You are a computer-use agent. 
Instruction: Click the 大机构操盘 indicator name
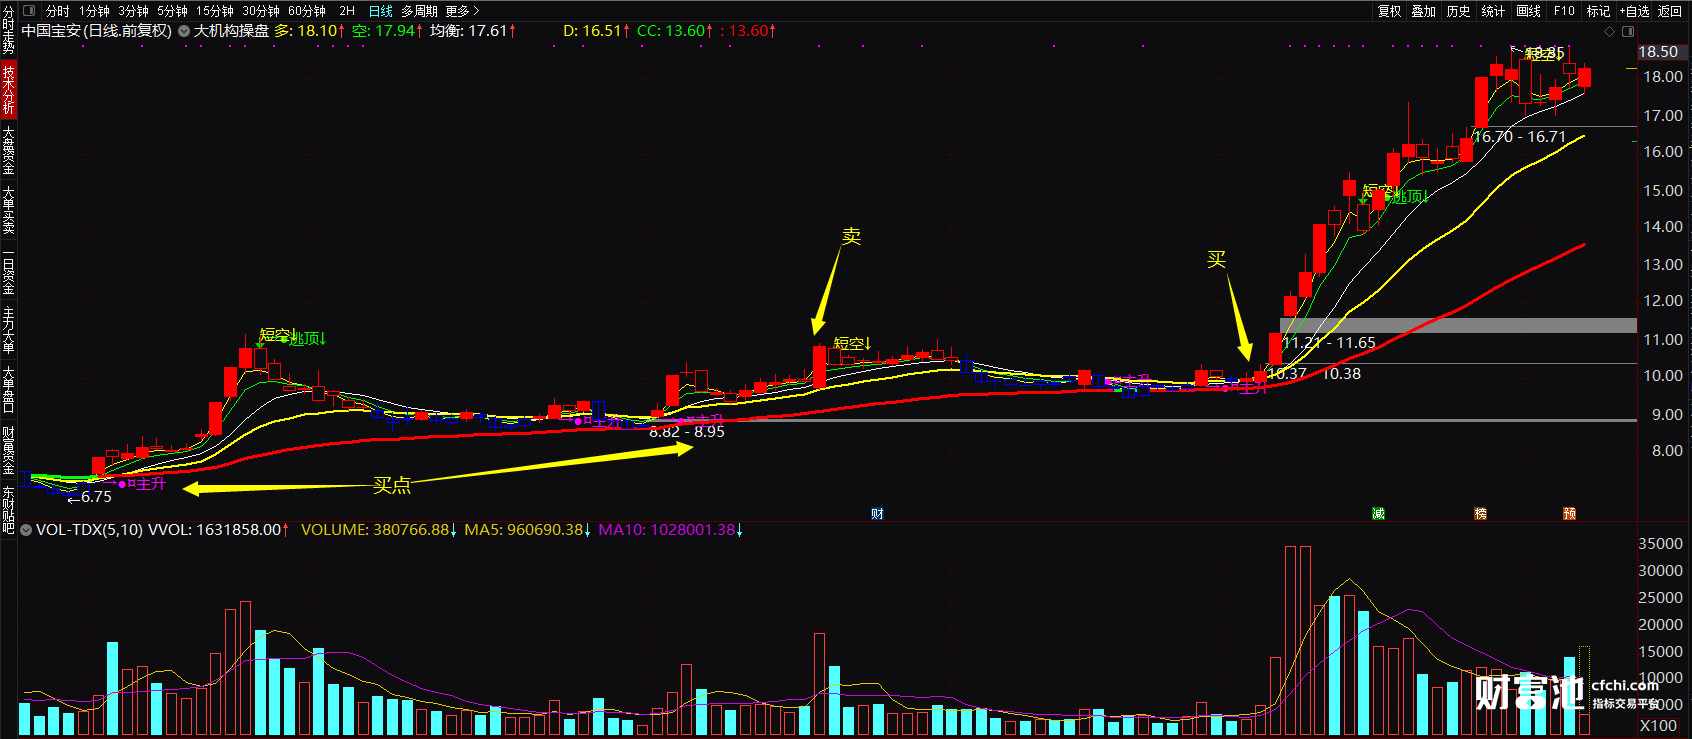click(x=231, y=31)
